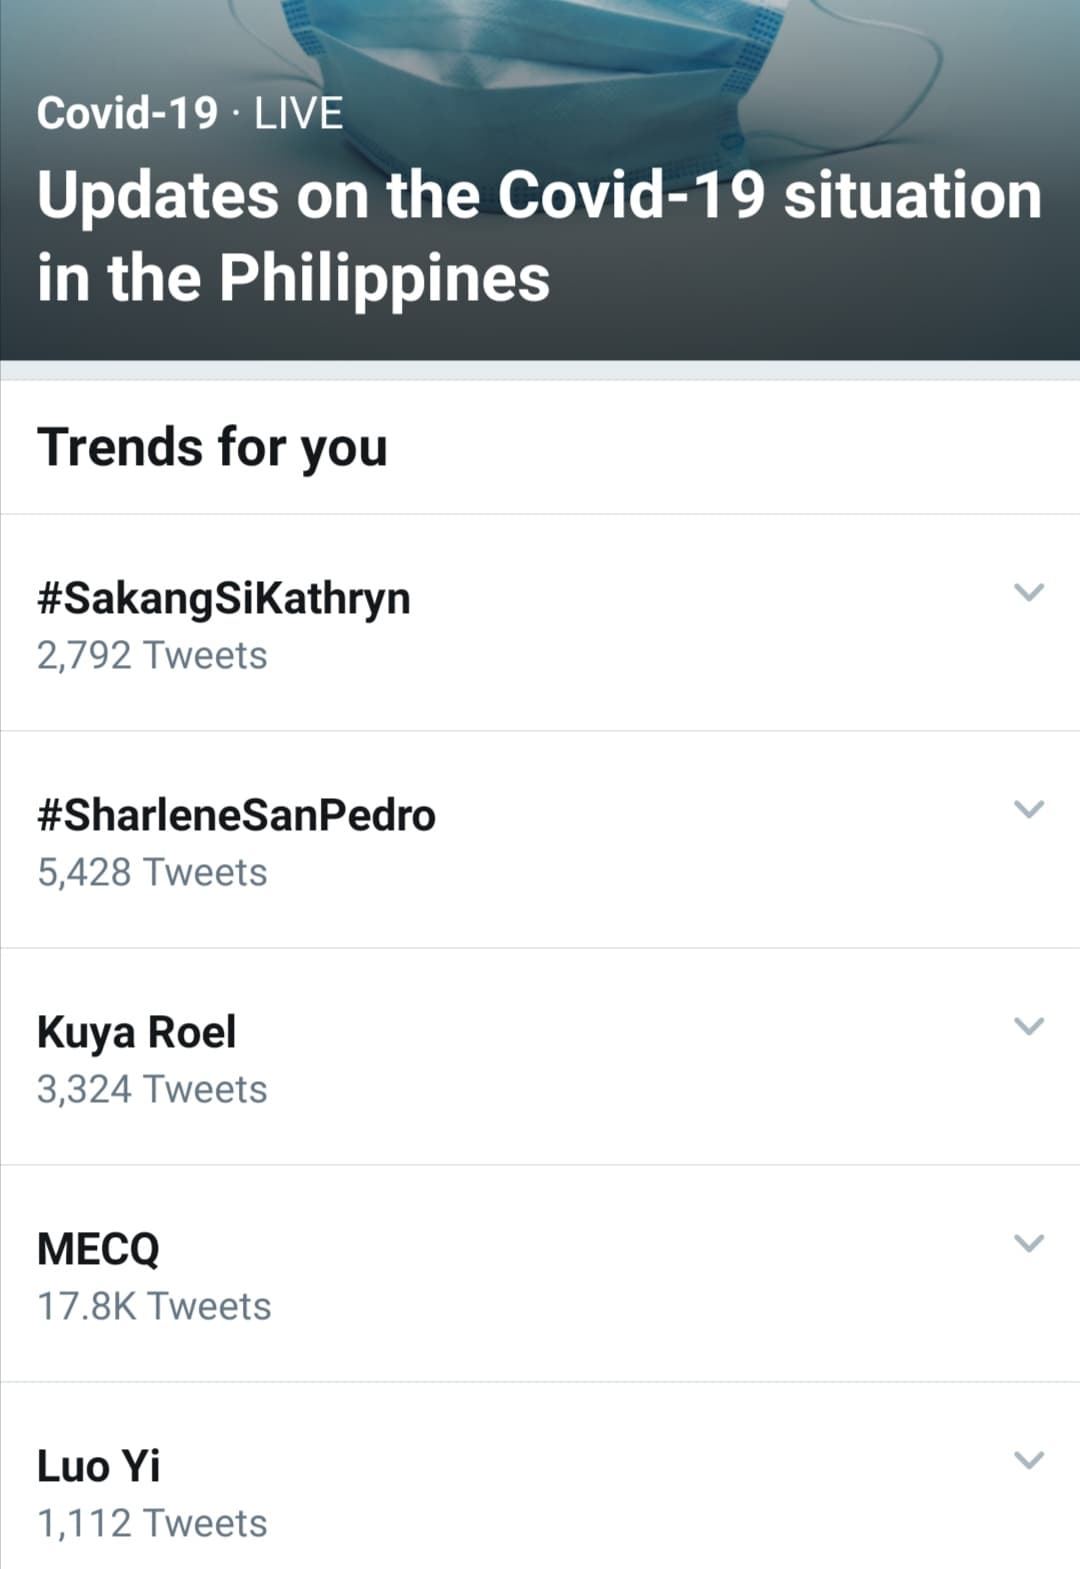The height and width of the screenshot is (1569, 1080).
Task: Show more options for MECQ trend
Action: pos(1029,1243)
